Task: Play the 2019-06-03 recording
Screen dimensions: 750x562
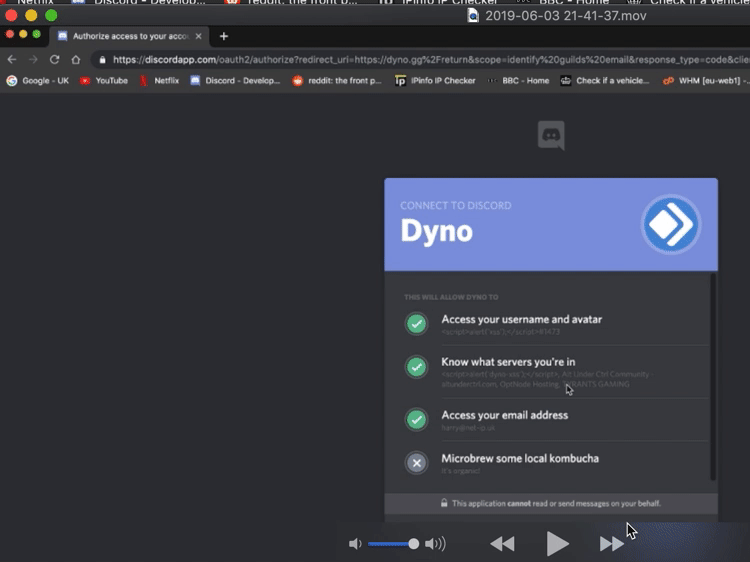Action: [x=557, y=544]
